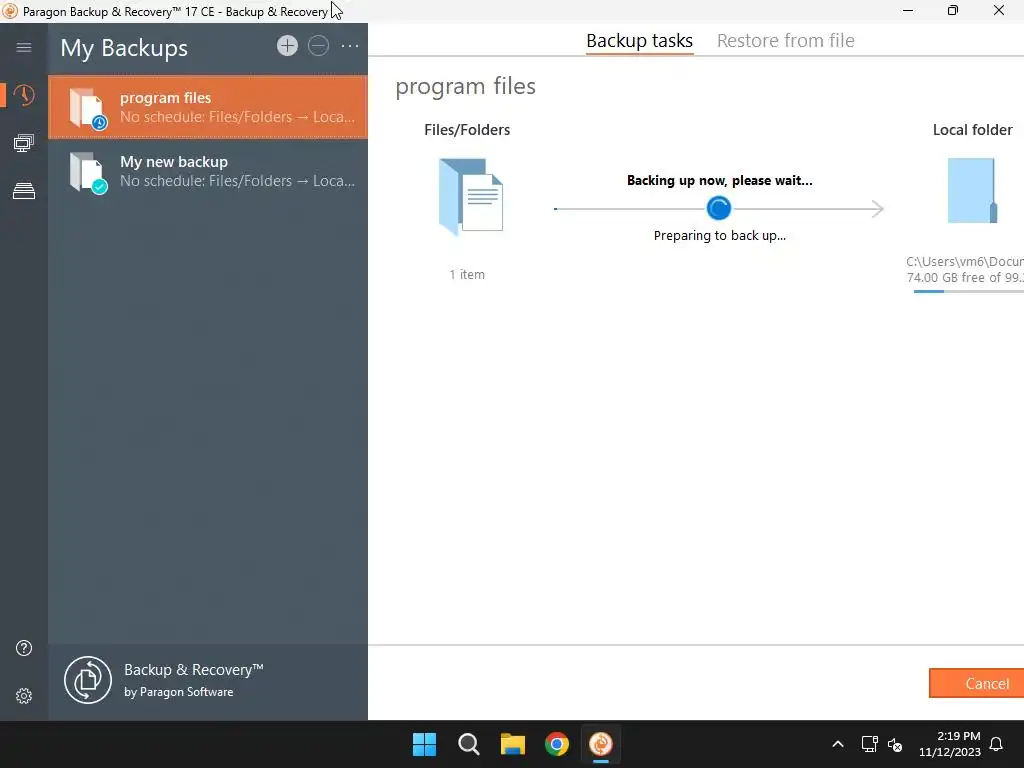Open the disk drives icon in sidebar

click(x=24, y=191)
